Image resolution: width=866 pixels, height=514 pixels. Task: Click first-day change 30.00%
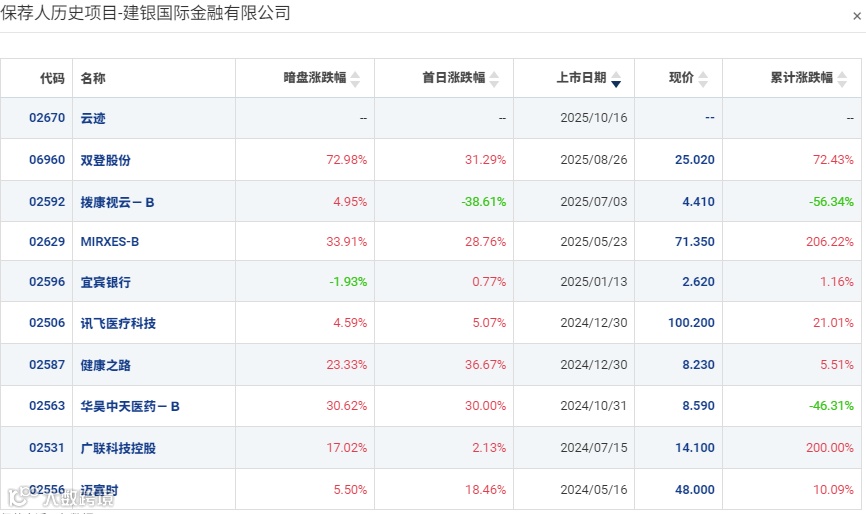pyautogui.click(x=485, y=405)
